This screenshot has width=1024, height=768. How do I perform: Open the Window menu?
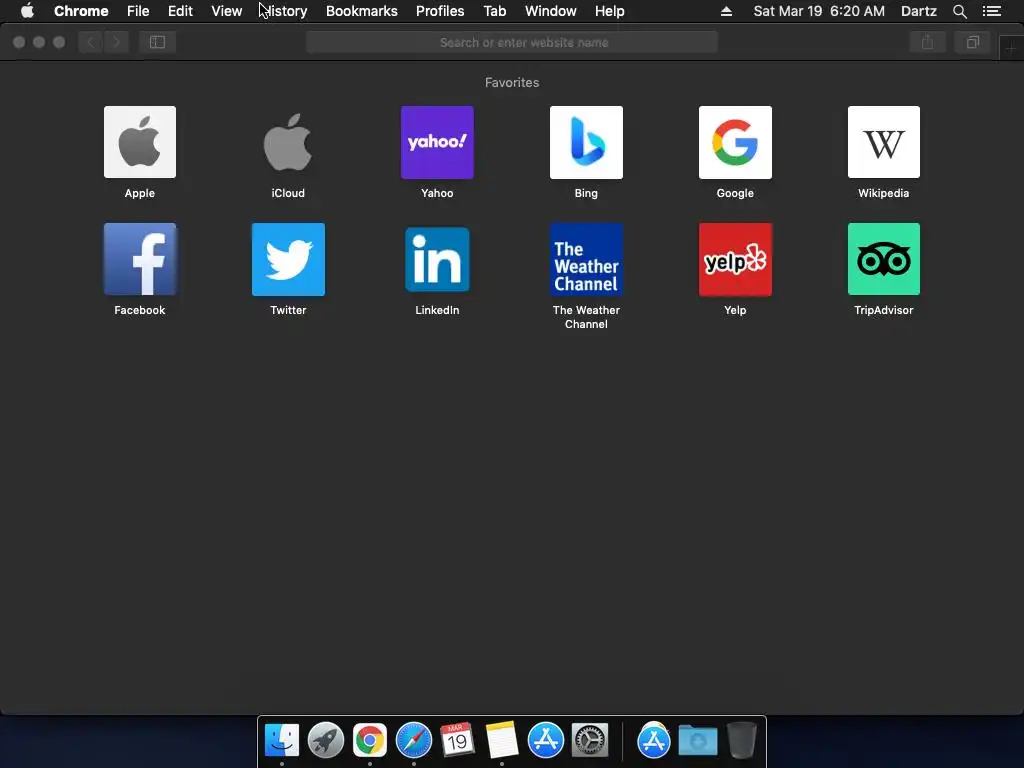tap(551, 11)
